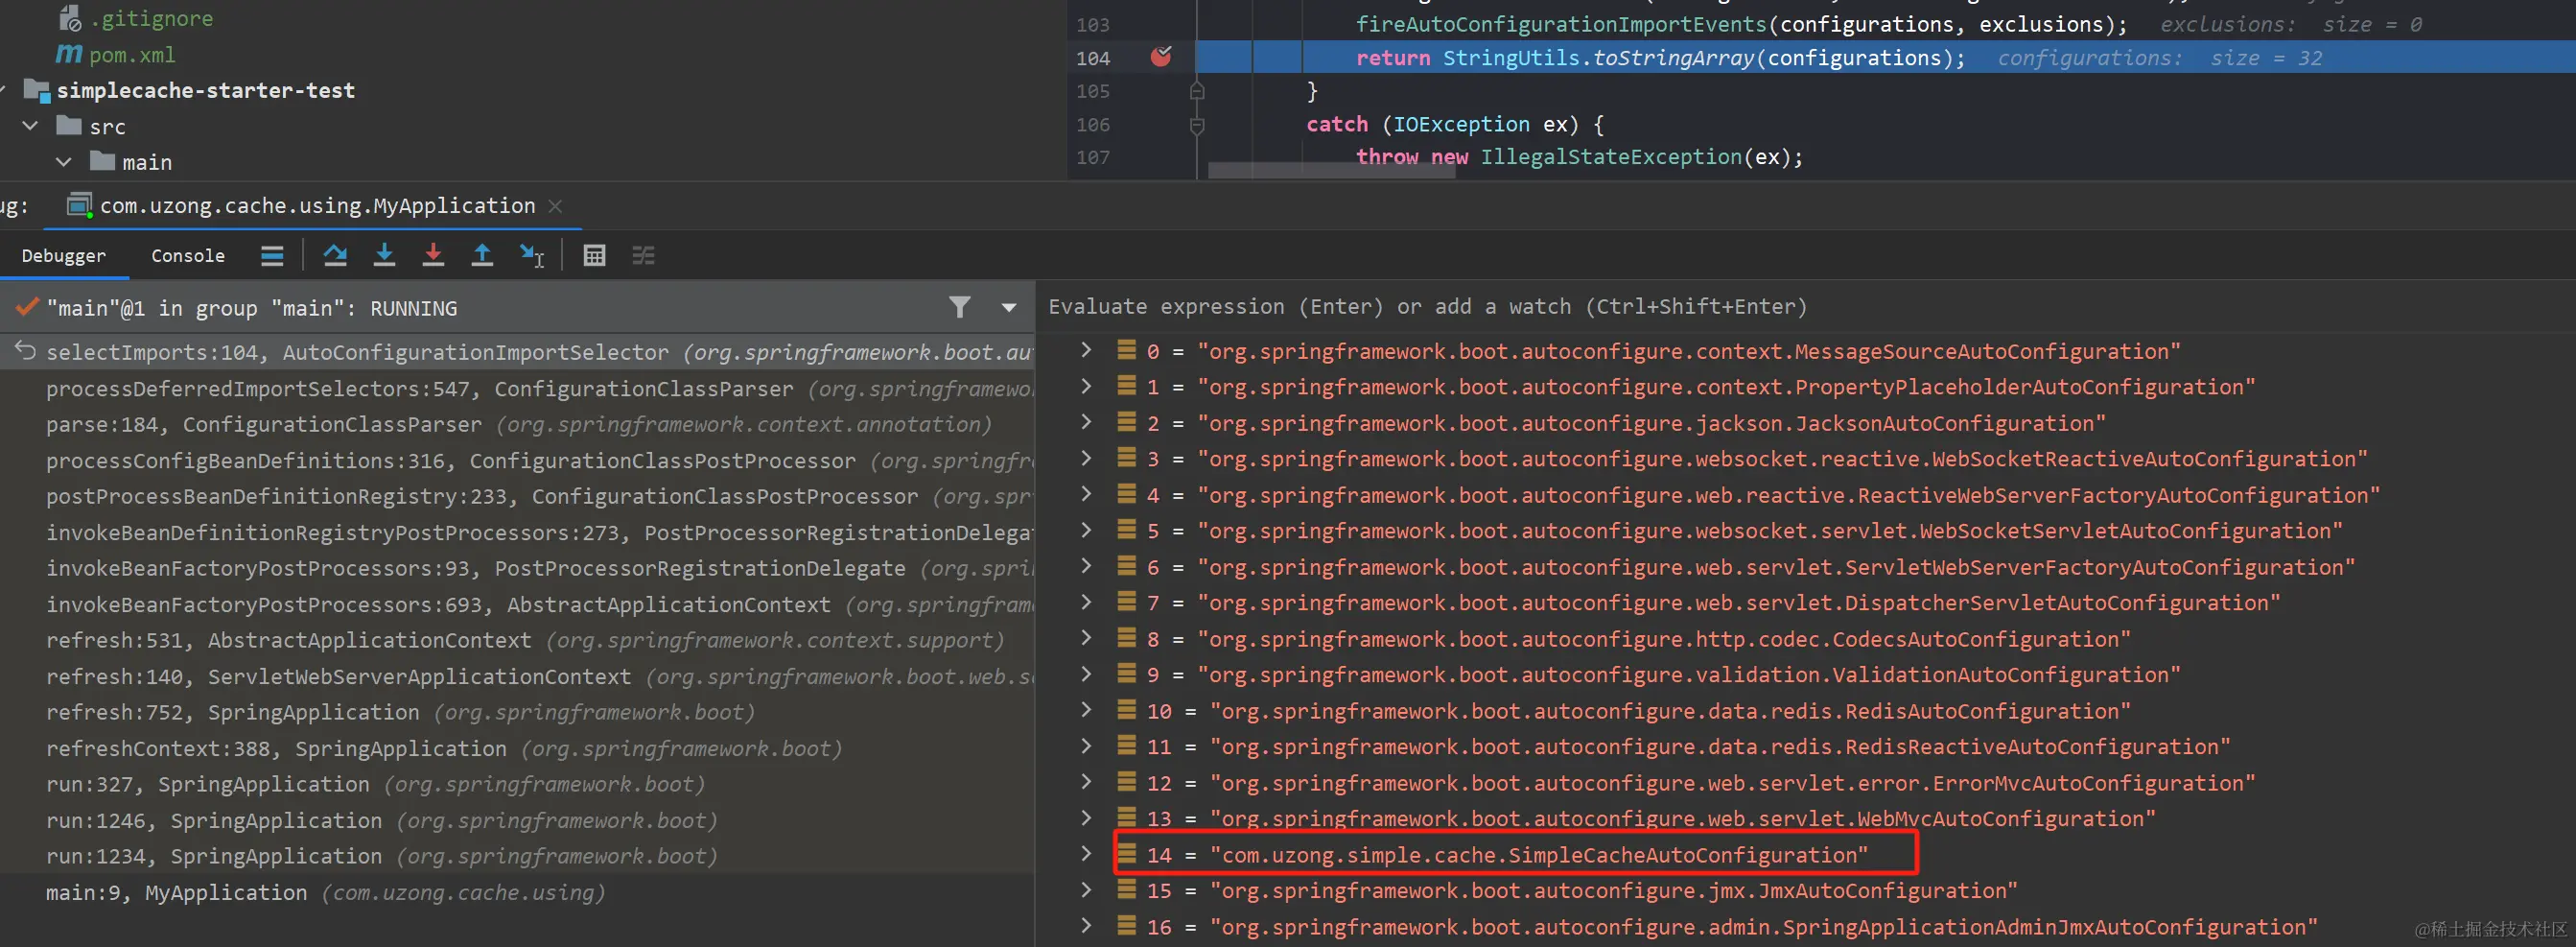2576x947 pixels.
Task: Select the processConfigBeanDefinitions:316 frame
Action: pyautogui.click(x=517, y=460)
